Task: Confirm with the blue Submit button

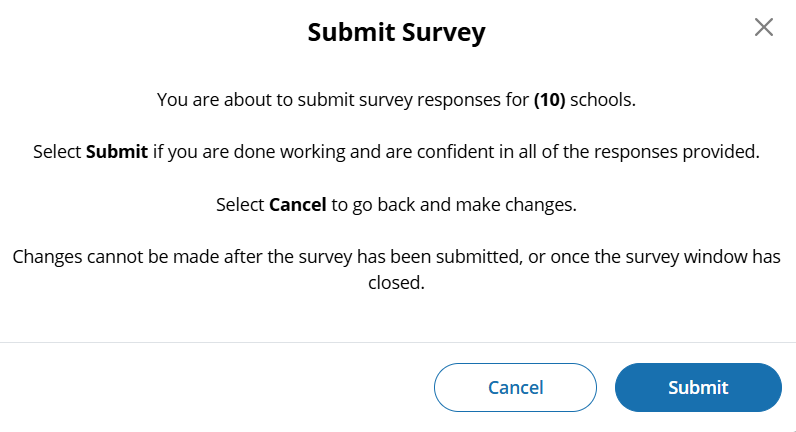Action: pos(698,388)
